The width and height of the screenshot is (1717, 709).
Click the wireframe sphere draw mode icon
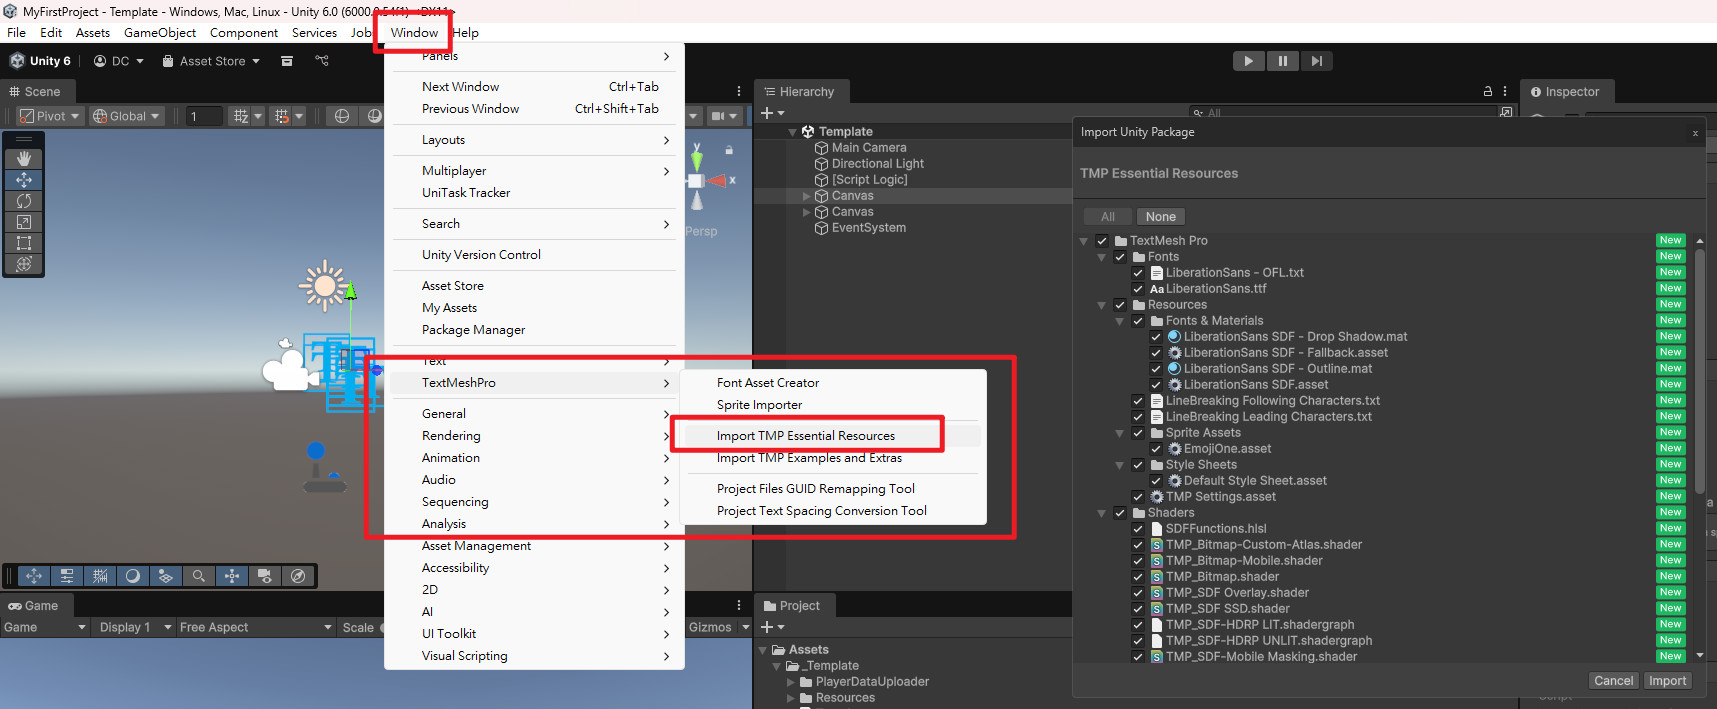[x=342, y=116]
